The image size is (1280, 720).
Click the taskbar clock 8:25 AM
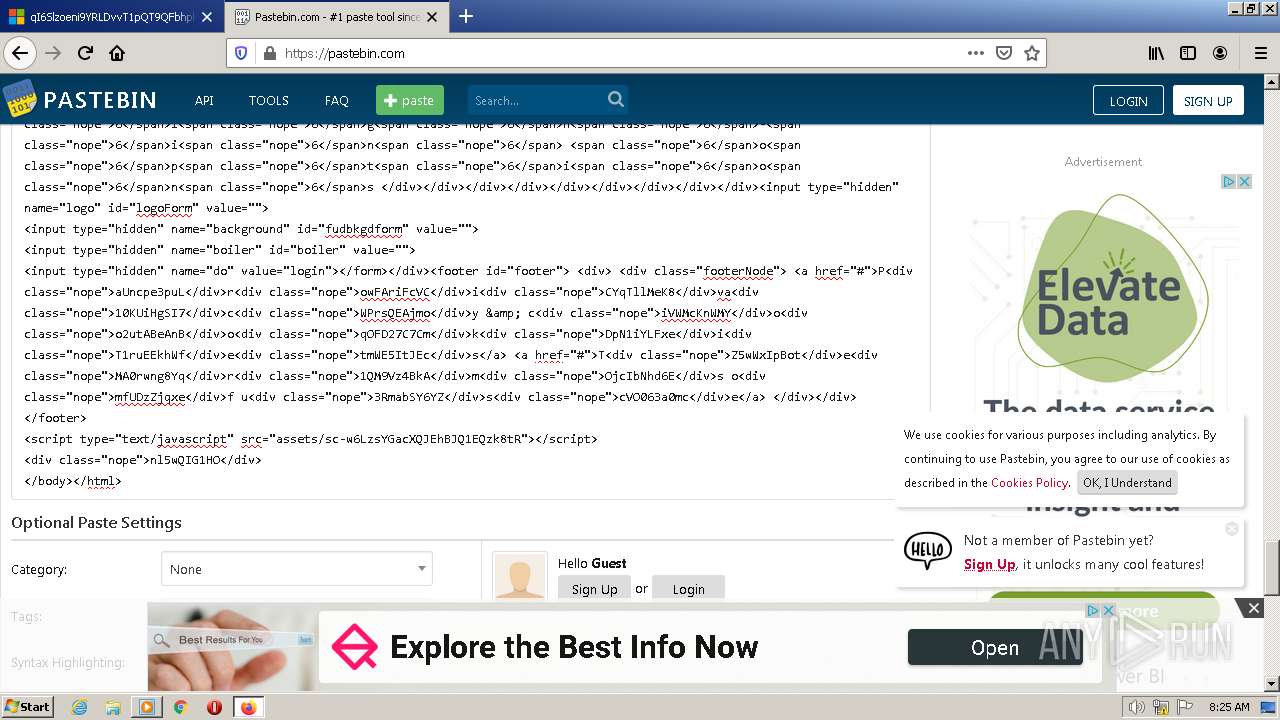pos(1229,707)
